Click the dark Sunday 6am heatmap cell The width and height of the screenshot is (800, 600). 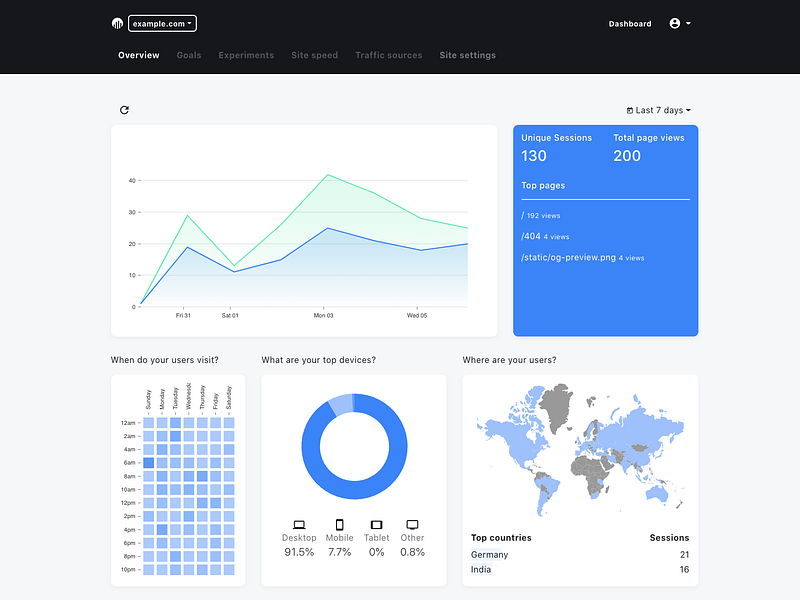pyautogui.click(x=148, y=463)
